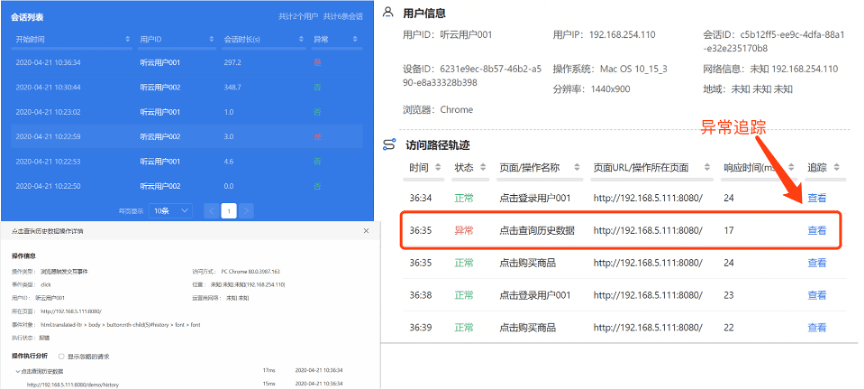Collapse the 点击查询历史数据 execution row
The width and height of the screenshot is (864, 389).
(x=18, y=371)
